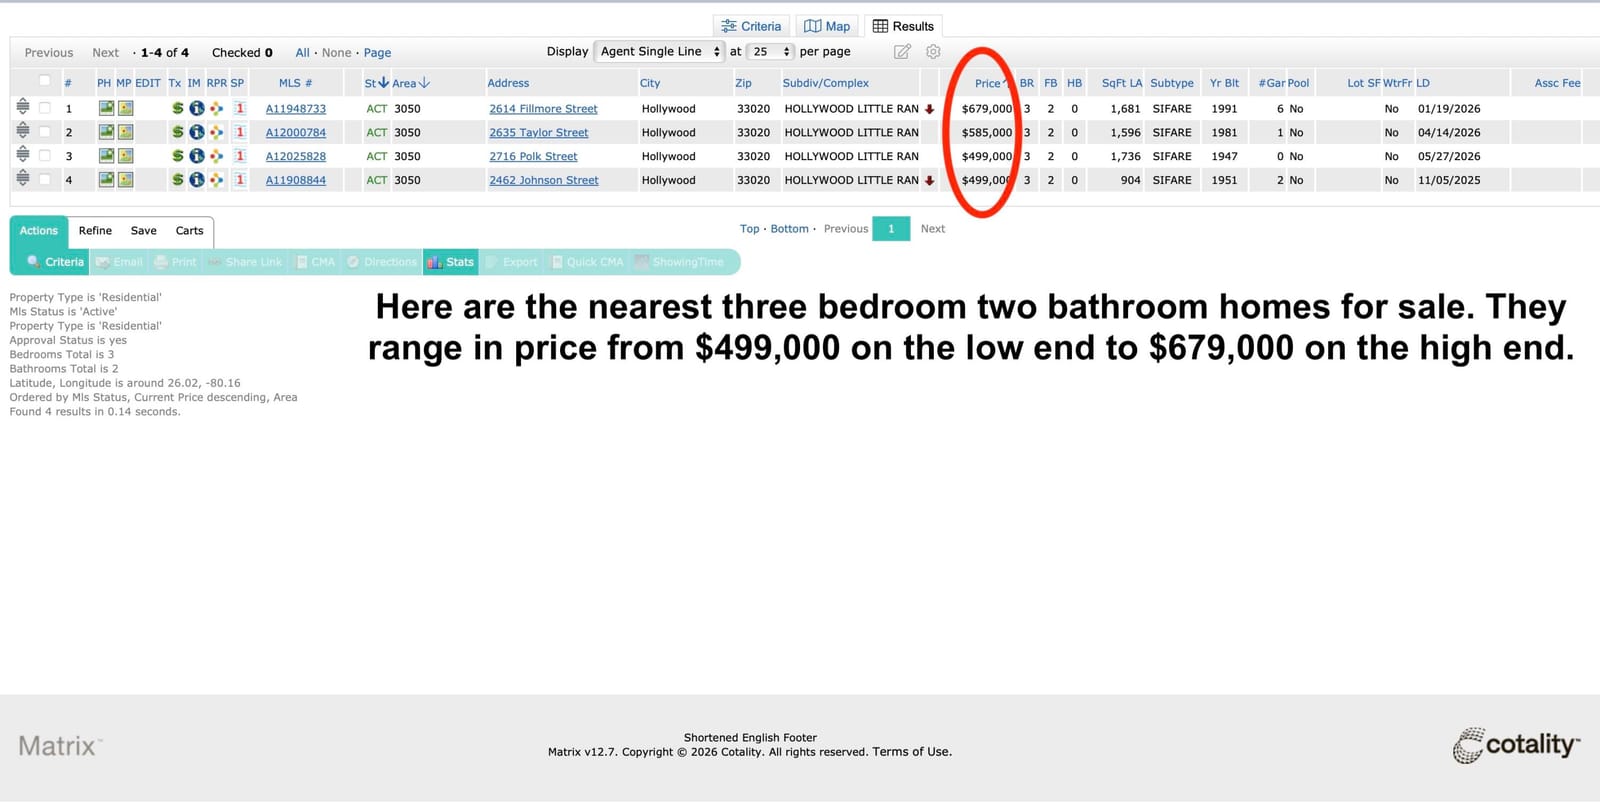This screenshot has width=1600, height=803.
Task: Check the checkbox for listing row 4
Action: (44, 180)
